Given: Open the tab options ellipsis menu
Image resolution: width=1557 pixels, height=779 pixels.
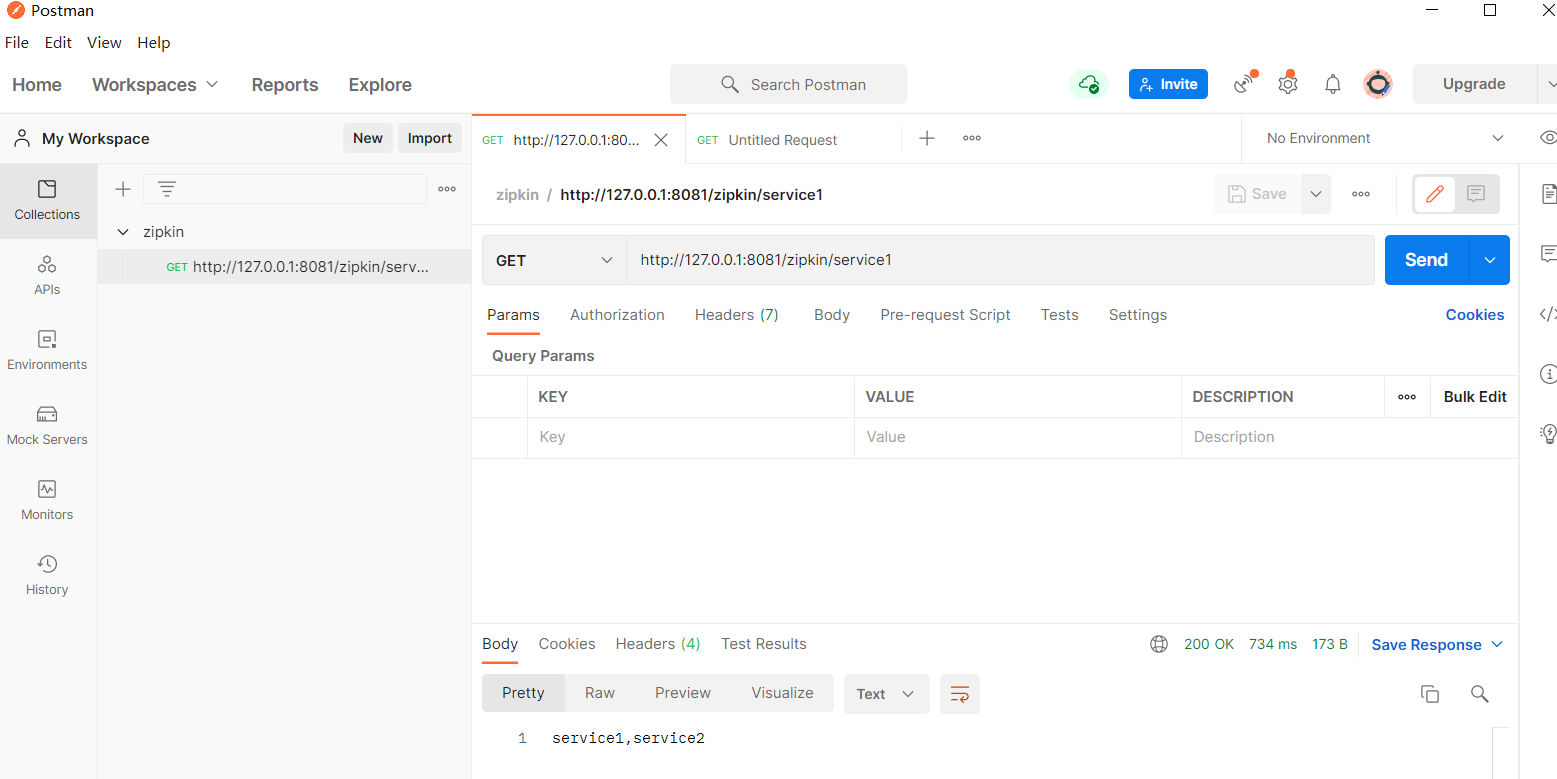Looking at the screenshot, I should tap(972, 138).
